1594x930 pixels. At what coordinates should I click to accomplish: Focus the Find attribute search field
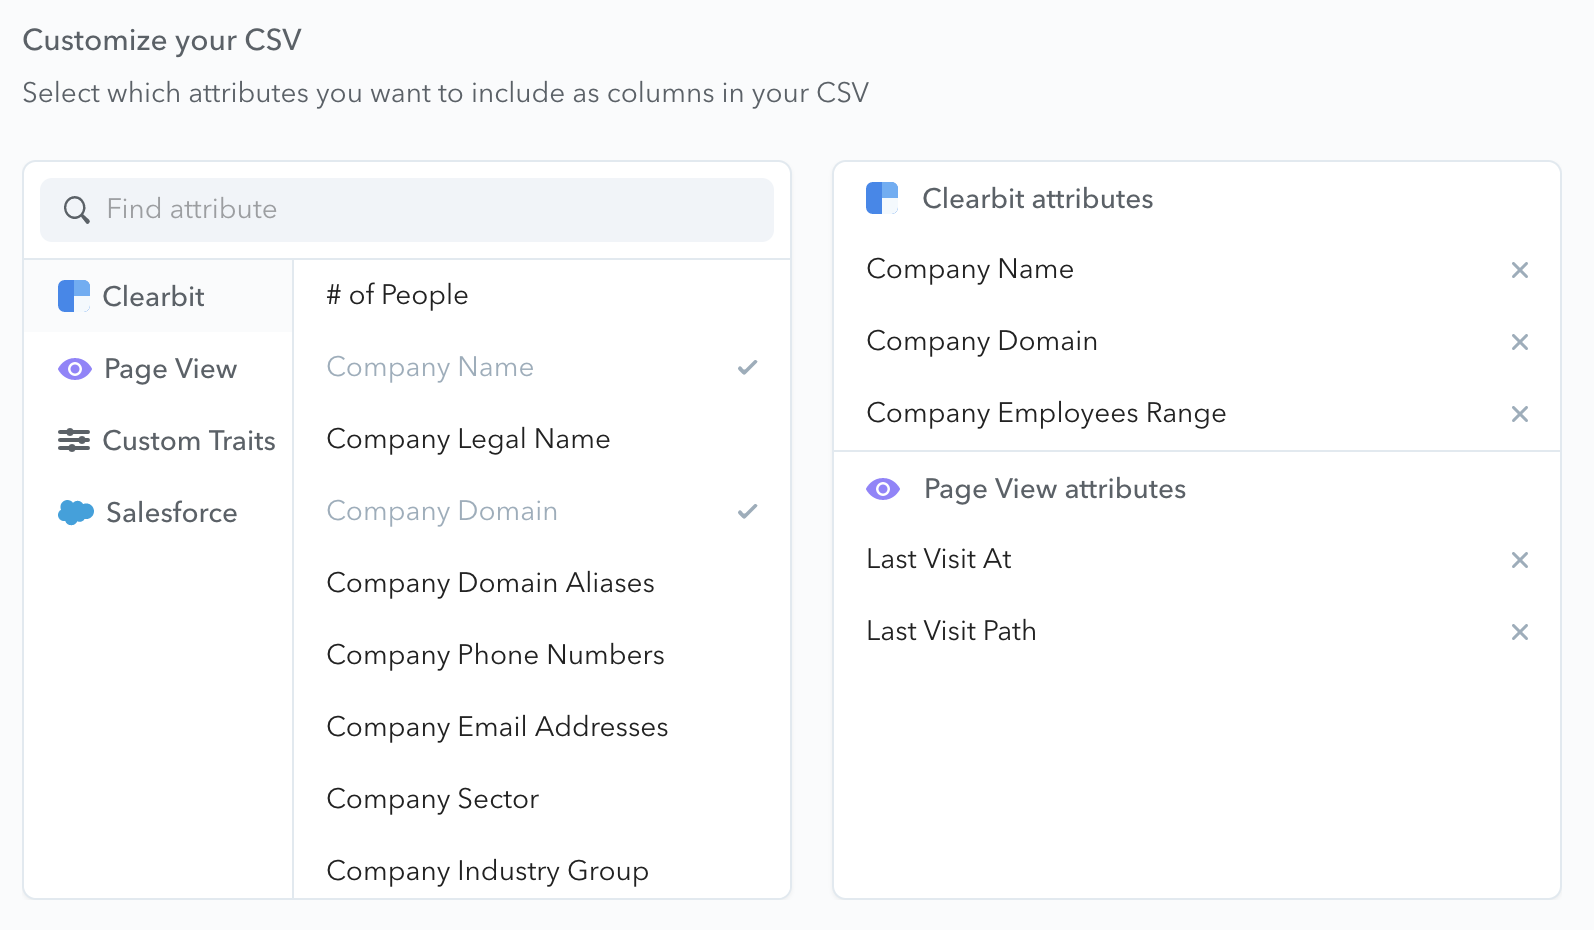point(407,210)
